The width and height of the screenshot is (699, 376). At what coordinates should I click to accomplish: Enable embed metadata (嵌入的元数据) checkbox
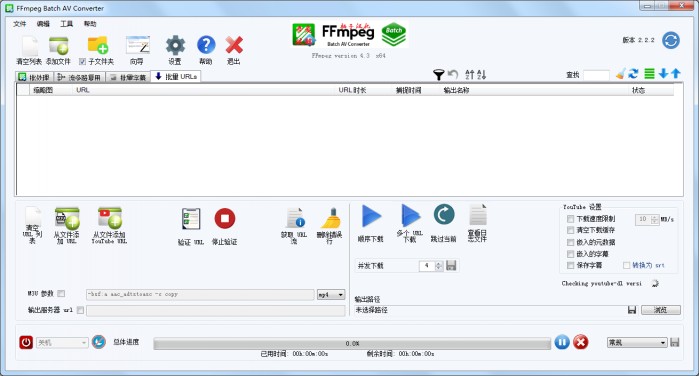570,242
